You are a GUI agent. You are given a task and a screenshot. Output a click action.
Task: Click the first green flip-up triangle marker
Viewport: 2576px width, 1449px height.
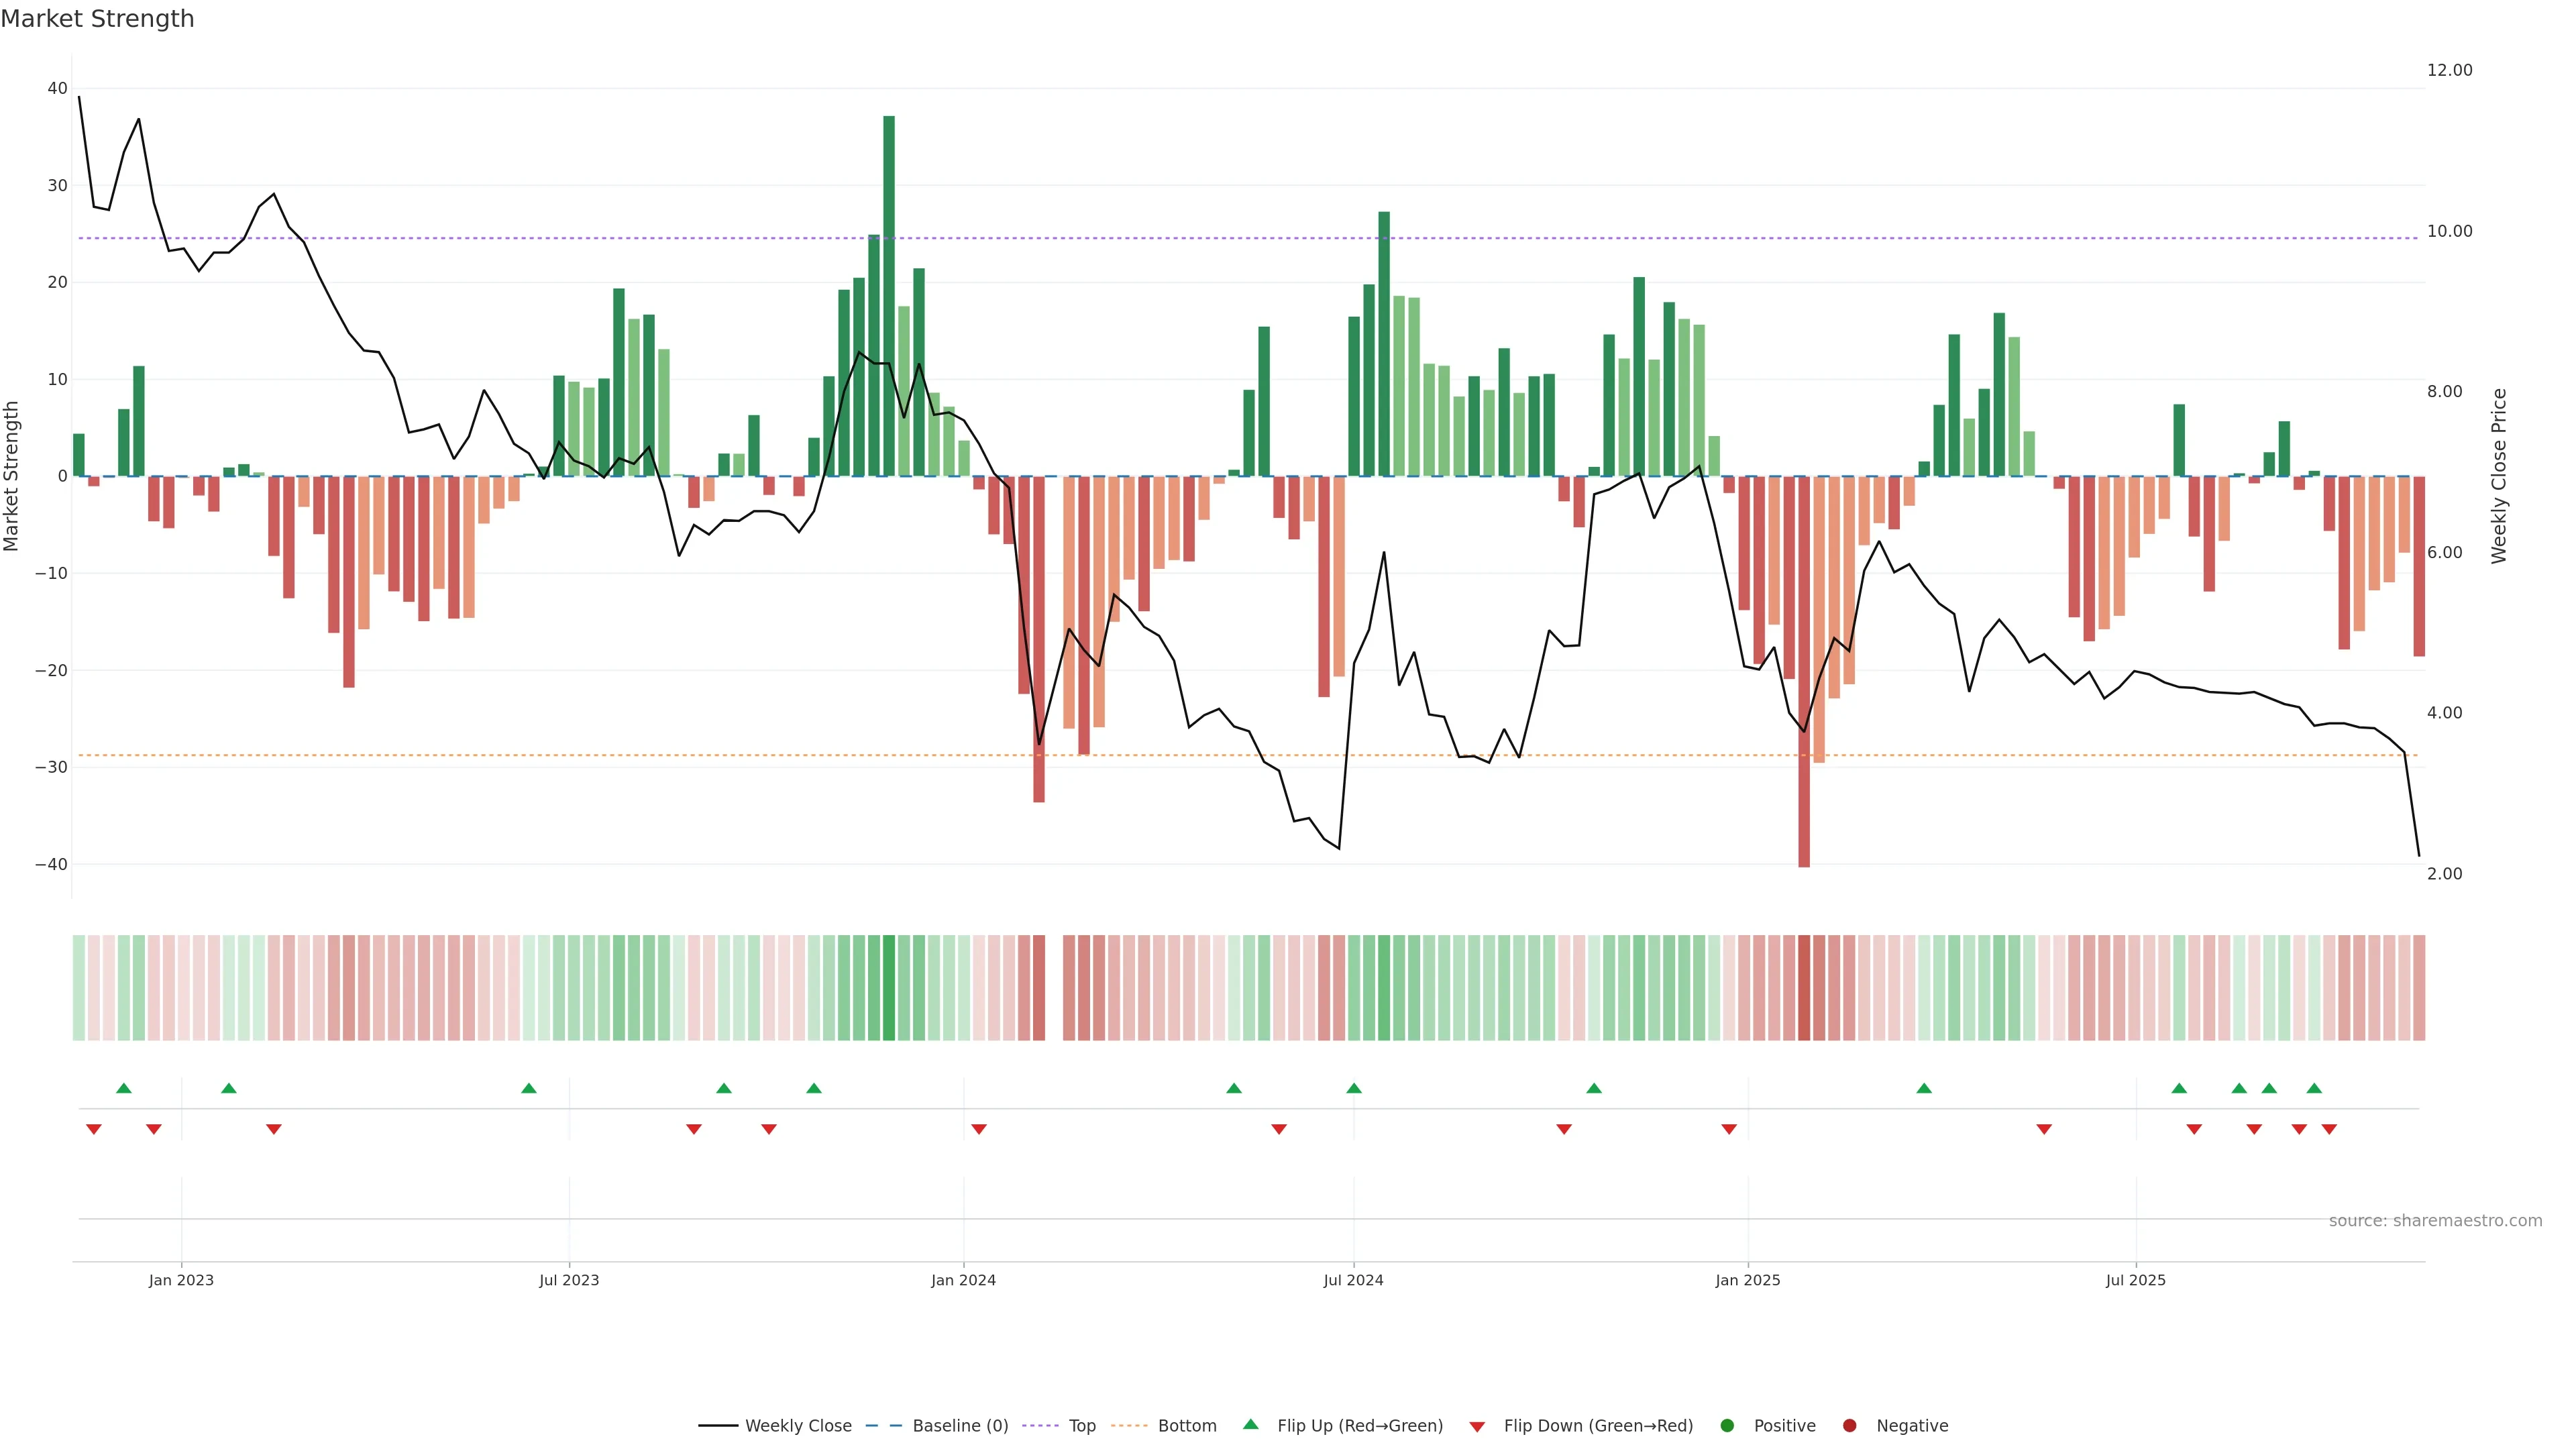(x=124, y=1088)
